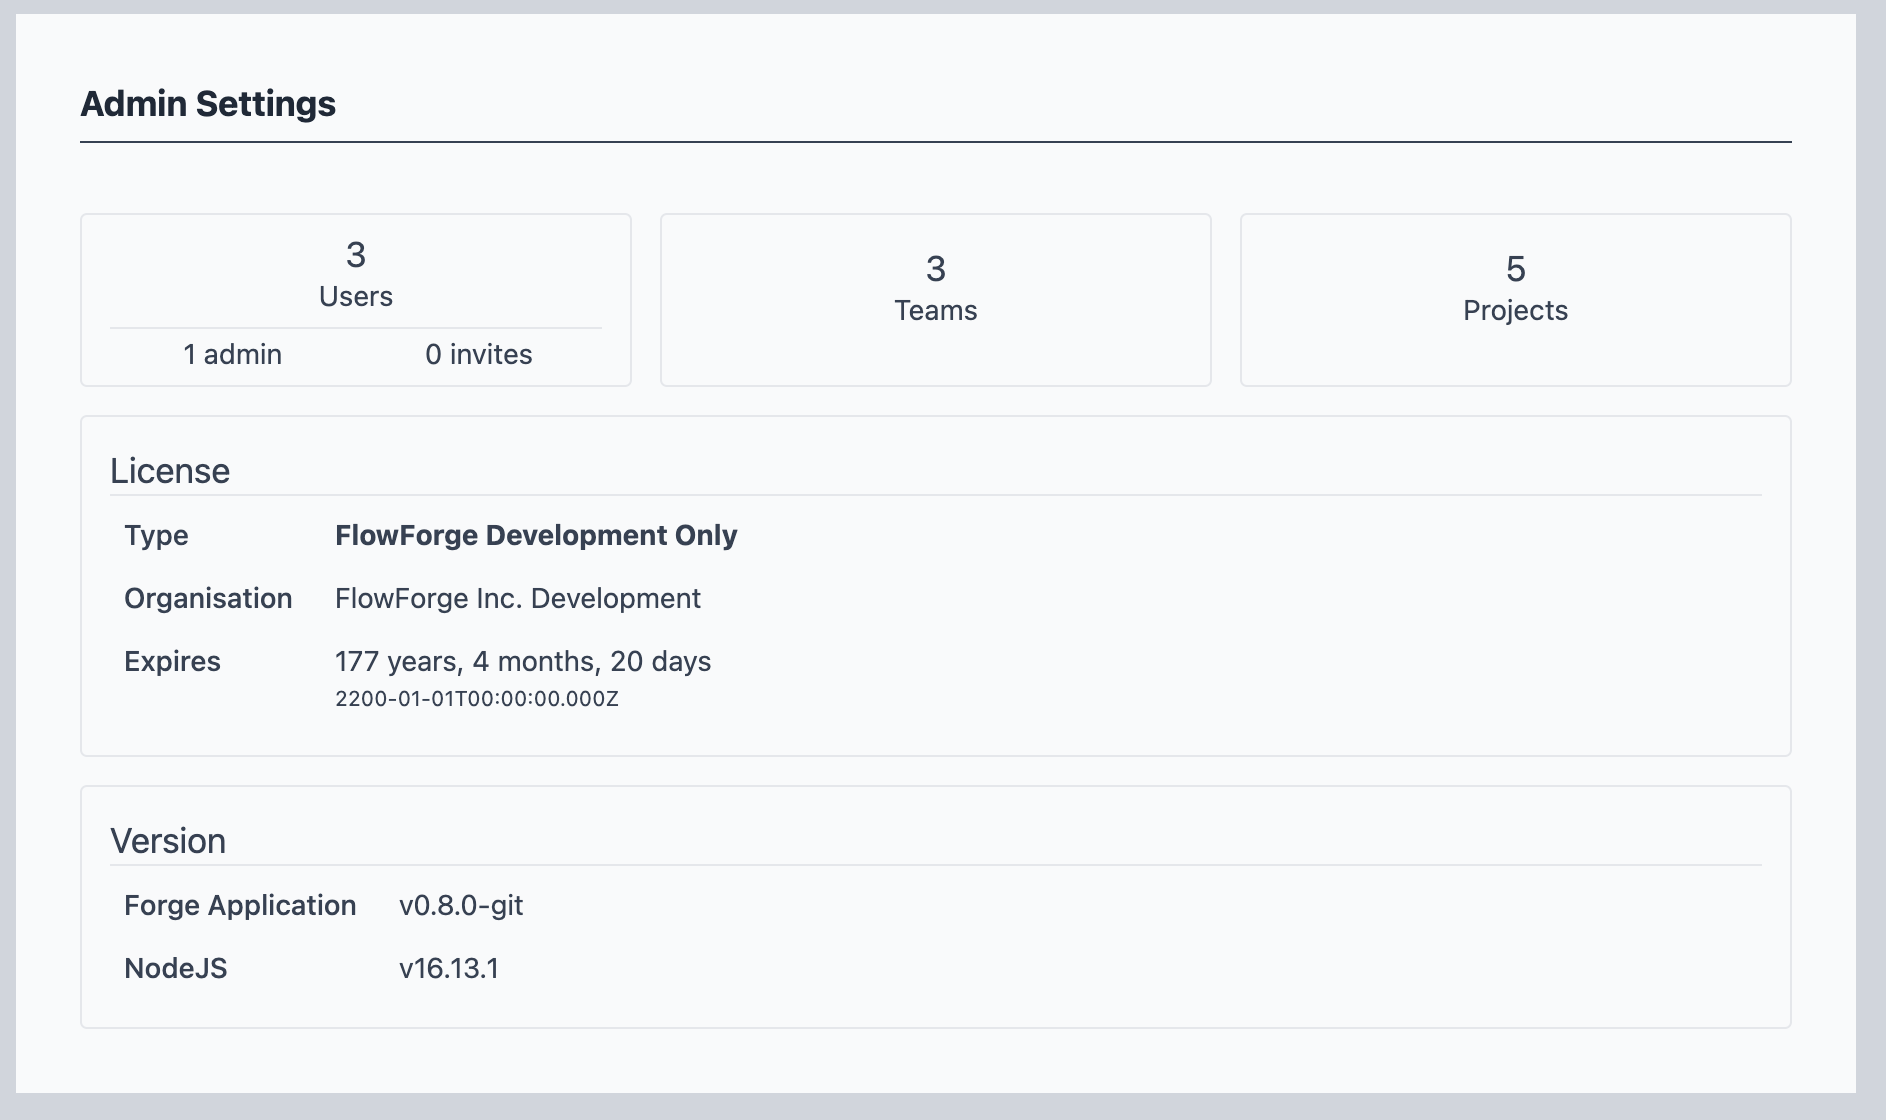
Task: Click the Forge Application version
Action: [x=461, y=905]
